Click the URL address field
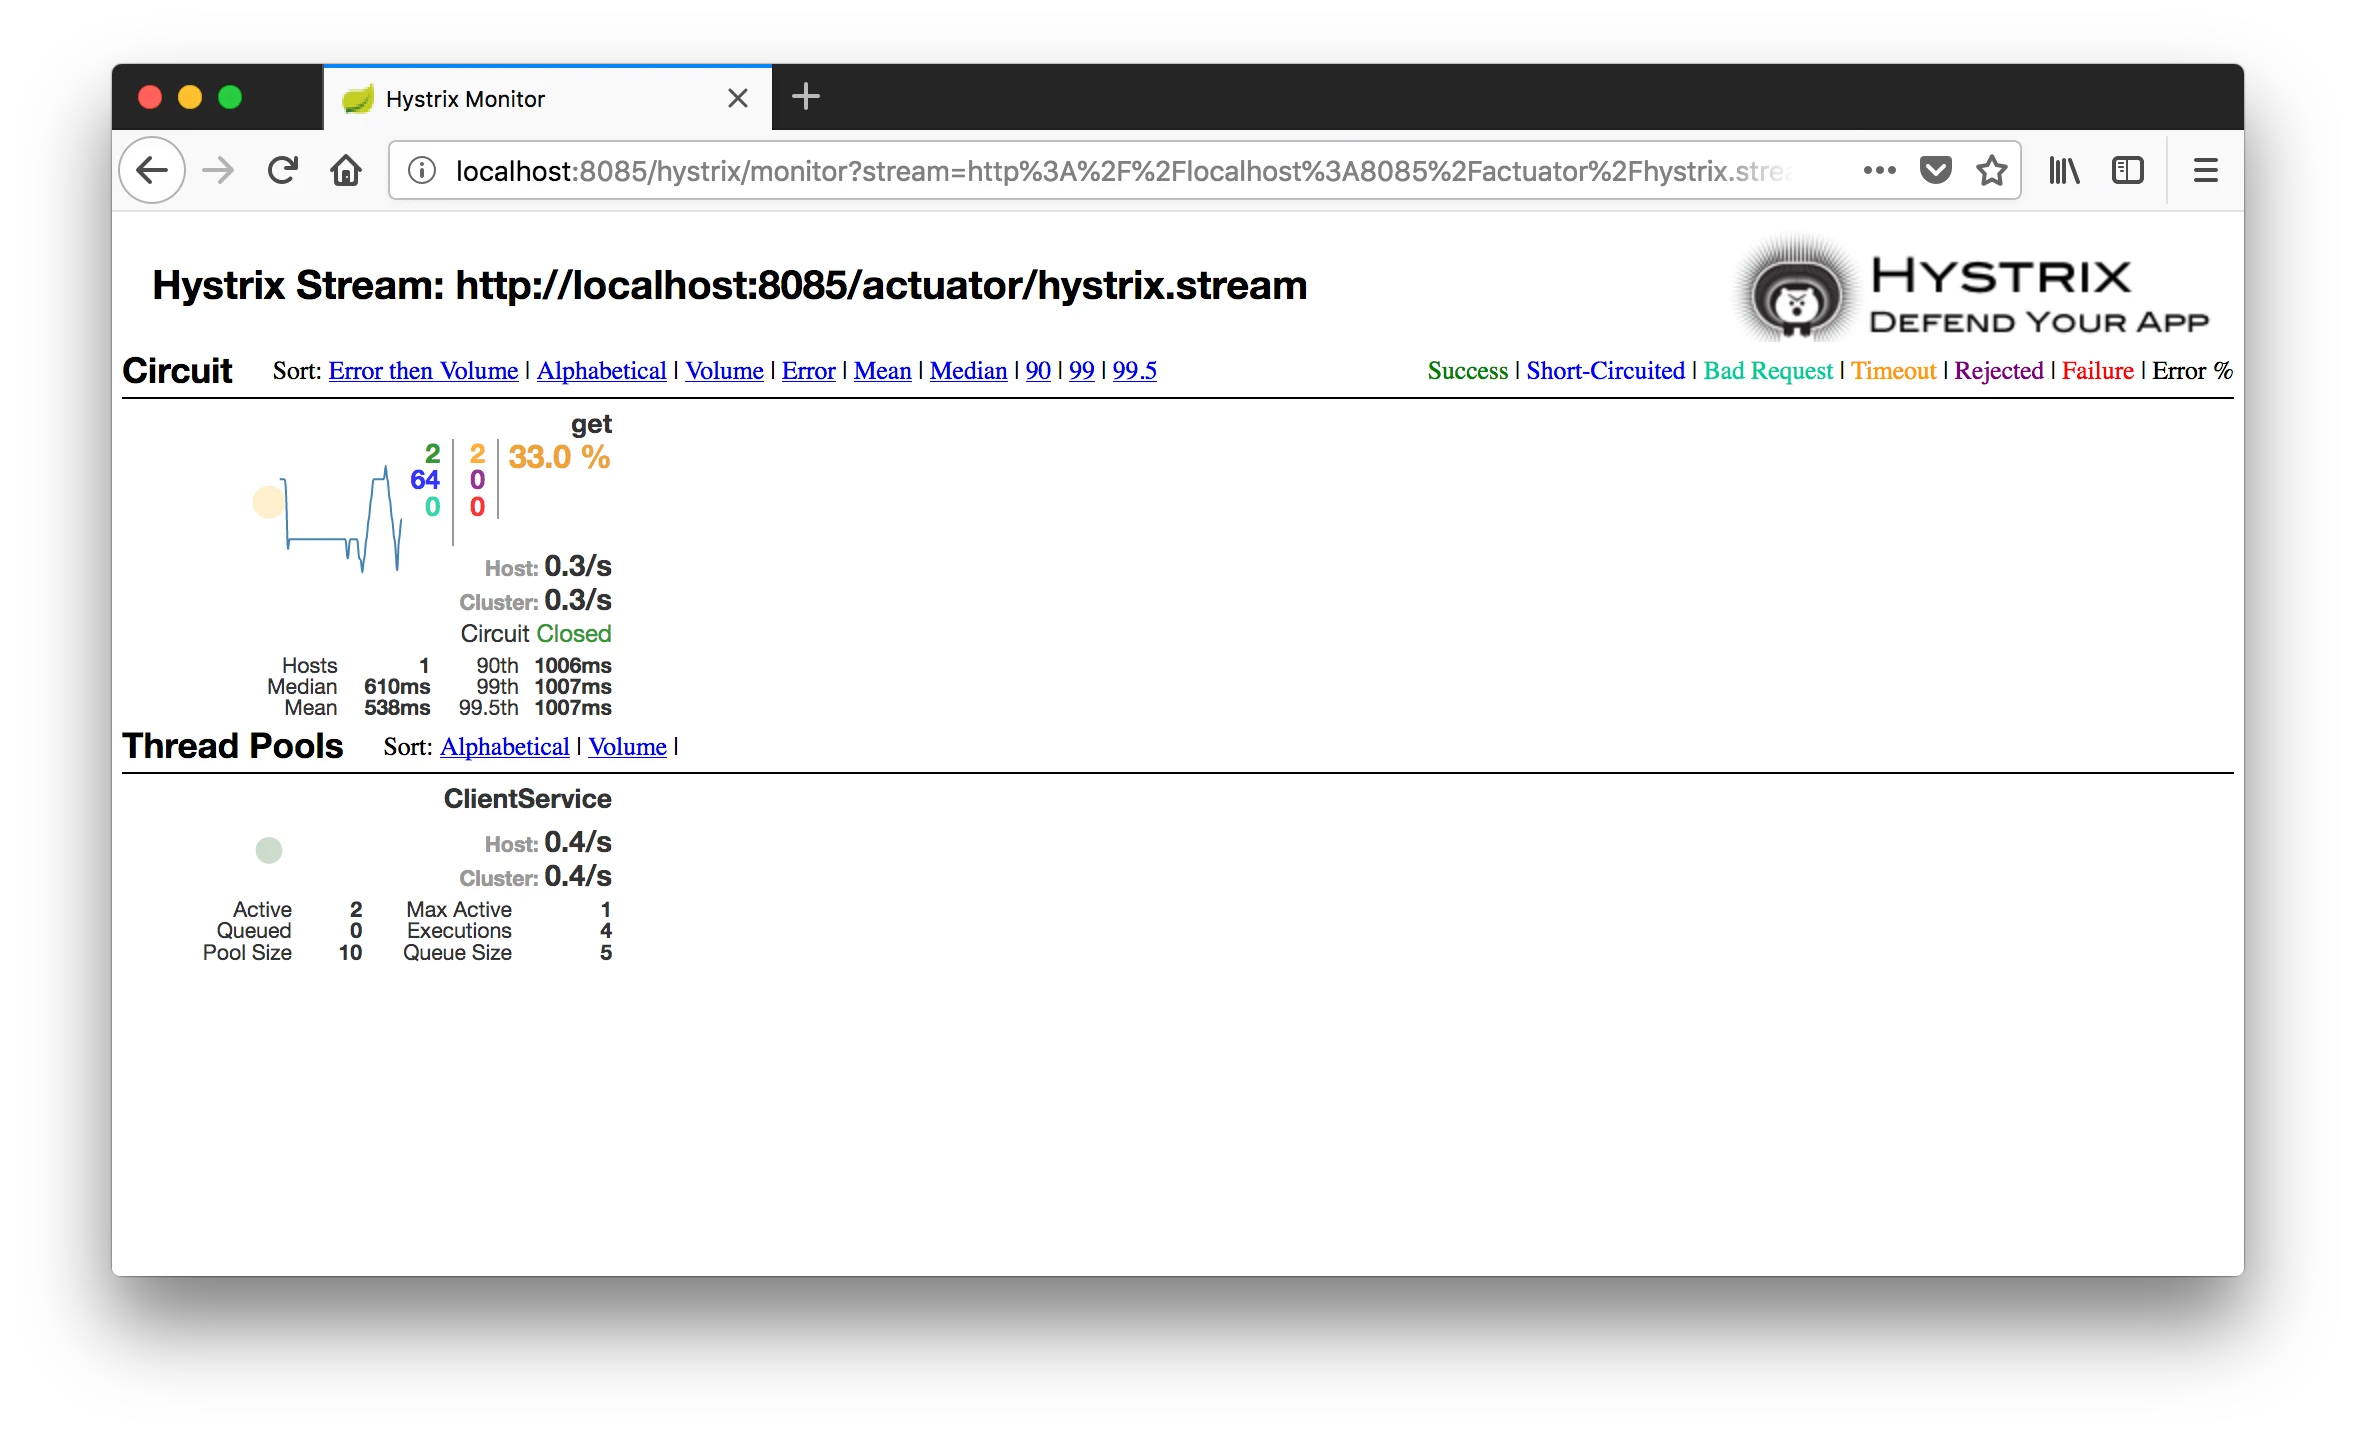 point(1100,171)
